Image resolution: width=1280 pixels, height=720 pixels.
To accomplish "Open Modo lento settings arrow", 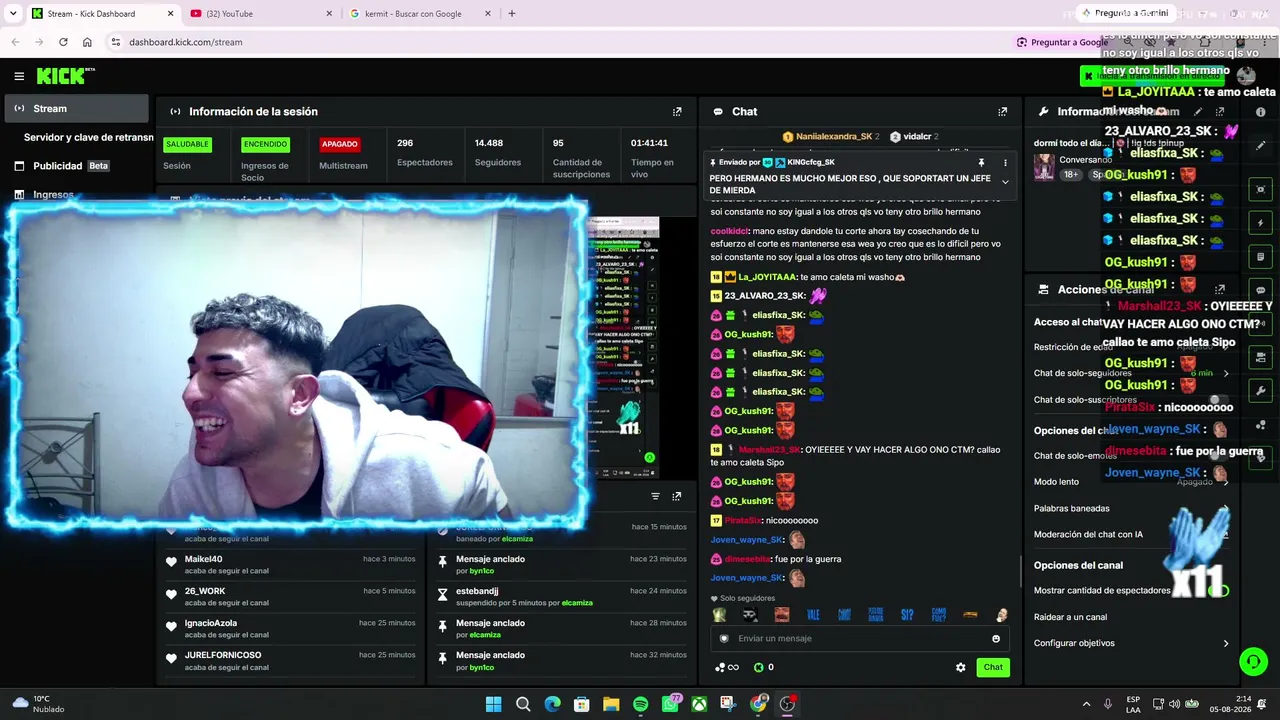I will tap(1226, 482).
